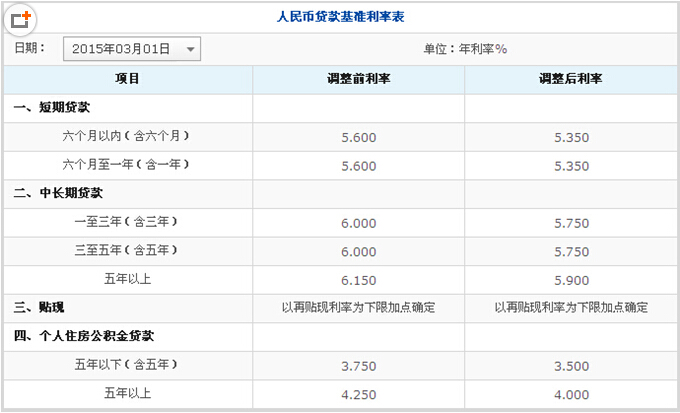Click the 六个月至一年（含一年） row label

pyautogui.click(x=126, y=165)
